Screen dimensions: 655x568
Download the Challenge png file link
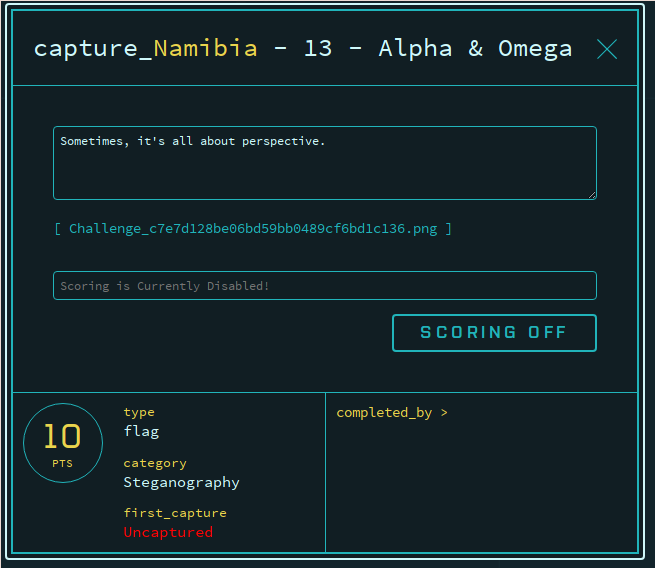[253, 229]
